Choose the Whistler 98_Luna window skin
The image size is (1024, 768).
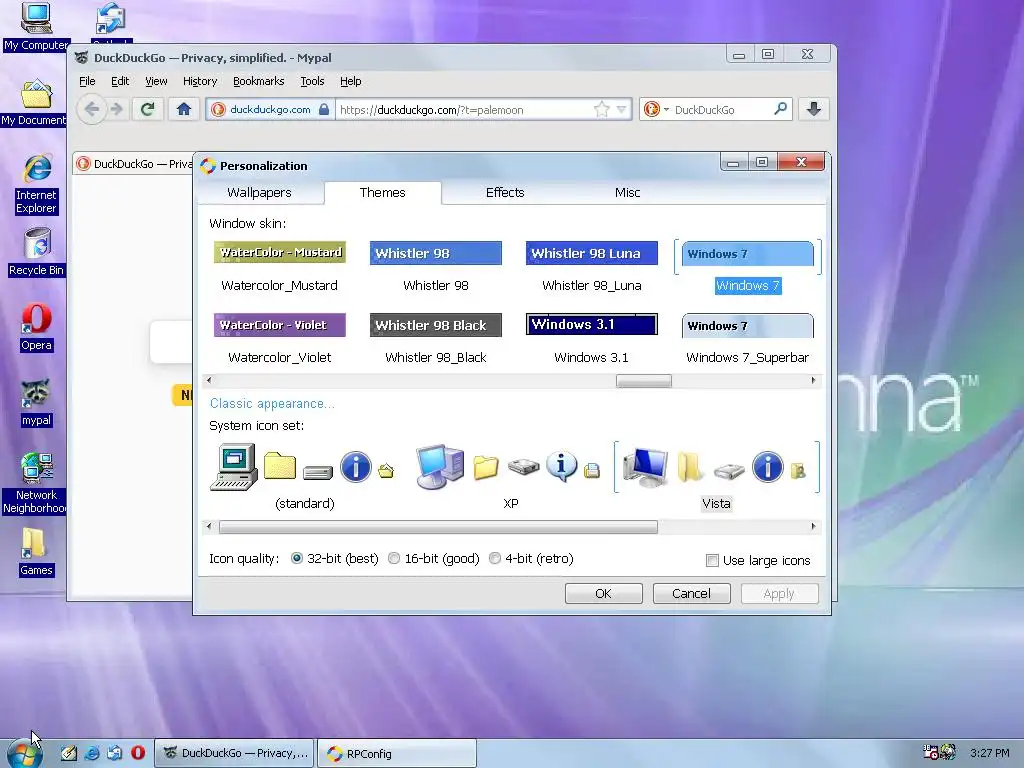click(x=592, y=266)
